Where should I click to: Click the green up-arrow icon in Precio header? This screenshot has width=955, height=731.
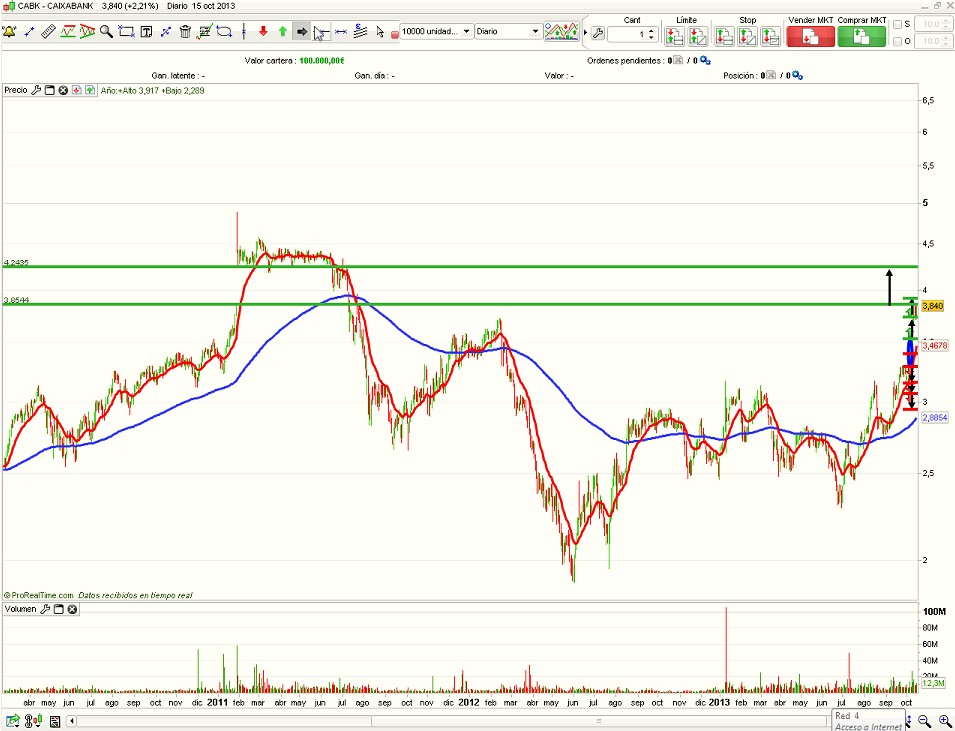point(90,90)
